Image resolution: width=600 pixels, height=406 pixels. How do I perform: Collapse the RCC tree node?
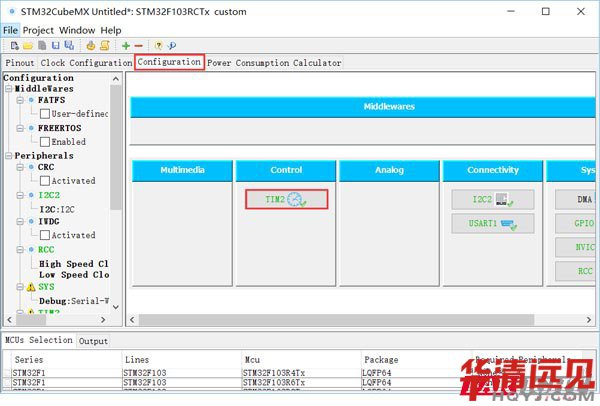[x=20, y=250]
